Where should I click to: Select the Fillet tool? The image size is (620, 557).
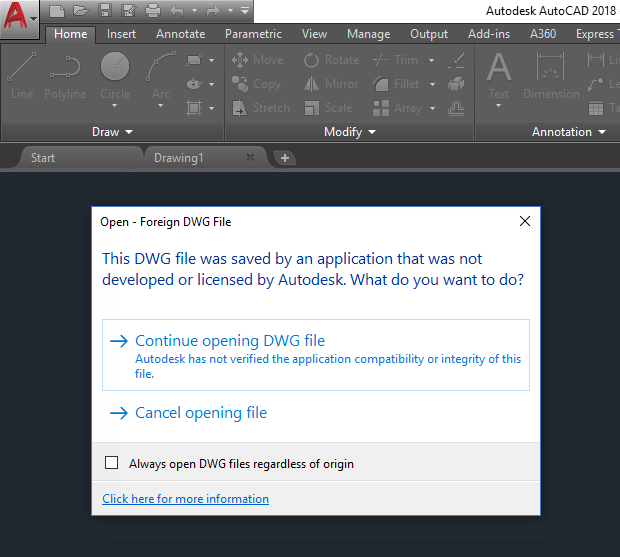click(396, 84)
